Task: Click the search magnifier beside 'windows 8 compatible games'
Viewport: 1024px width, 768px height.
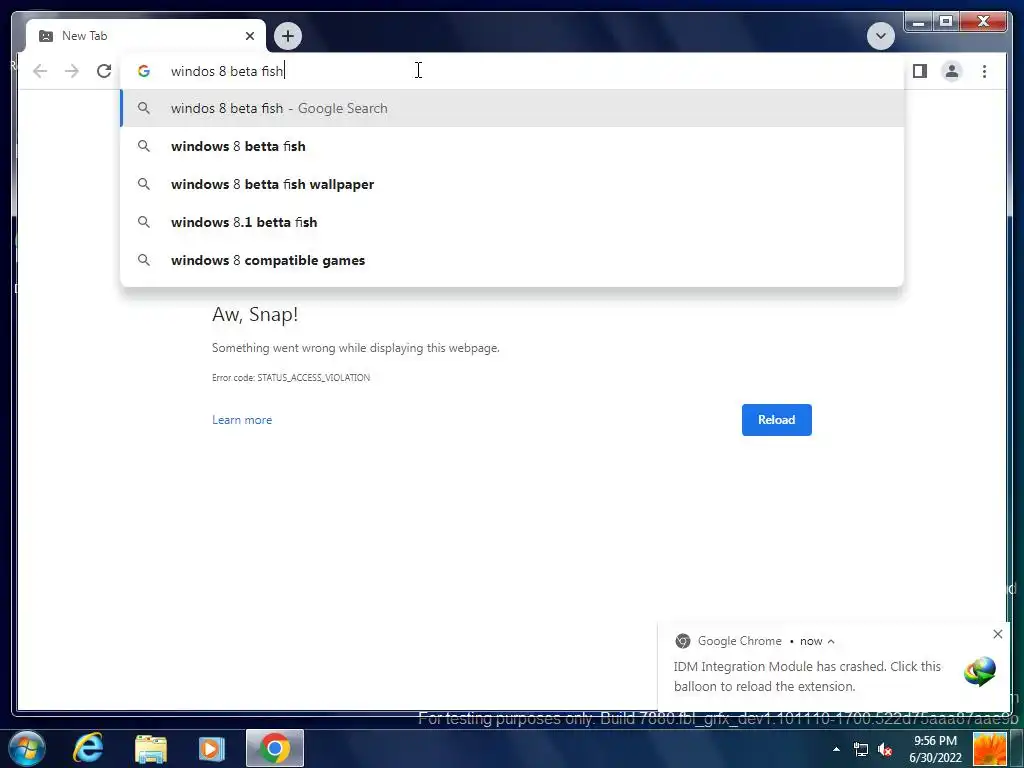Action: 144,260
